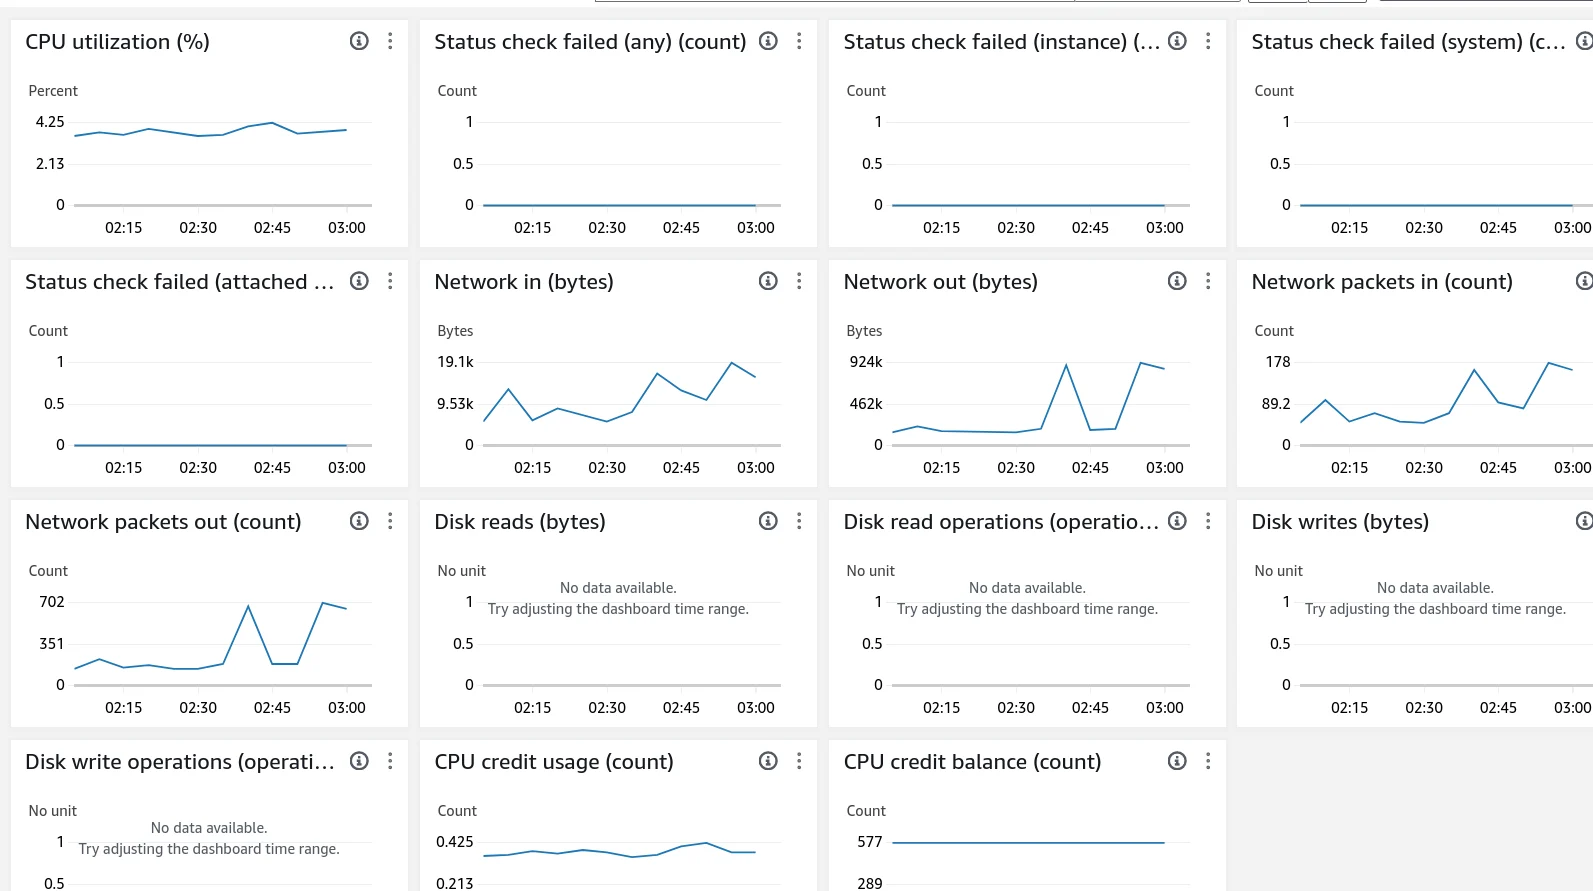
Task: Open actions menu for Status check failed (any)
Action: pyautogui.click(x=799, y=41)
